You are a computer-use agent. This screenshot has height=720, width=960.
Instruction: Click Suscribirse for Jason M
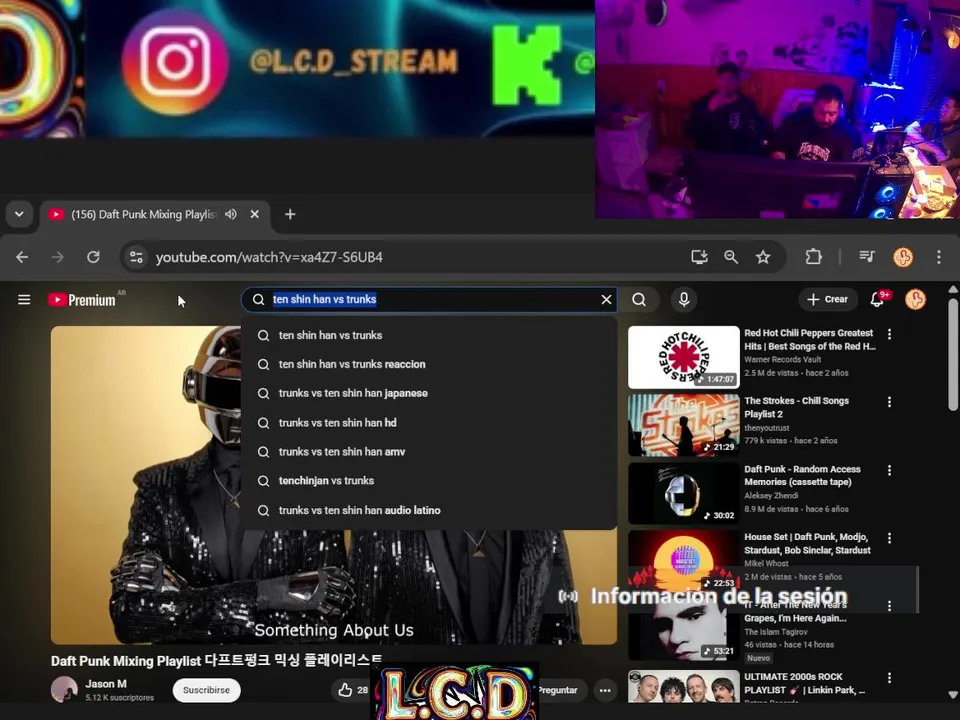206,690
